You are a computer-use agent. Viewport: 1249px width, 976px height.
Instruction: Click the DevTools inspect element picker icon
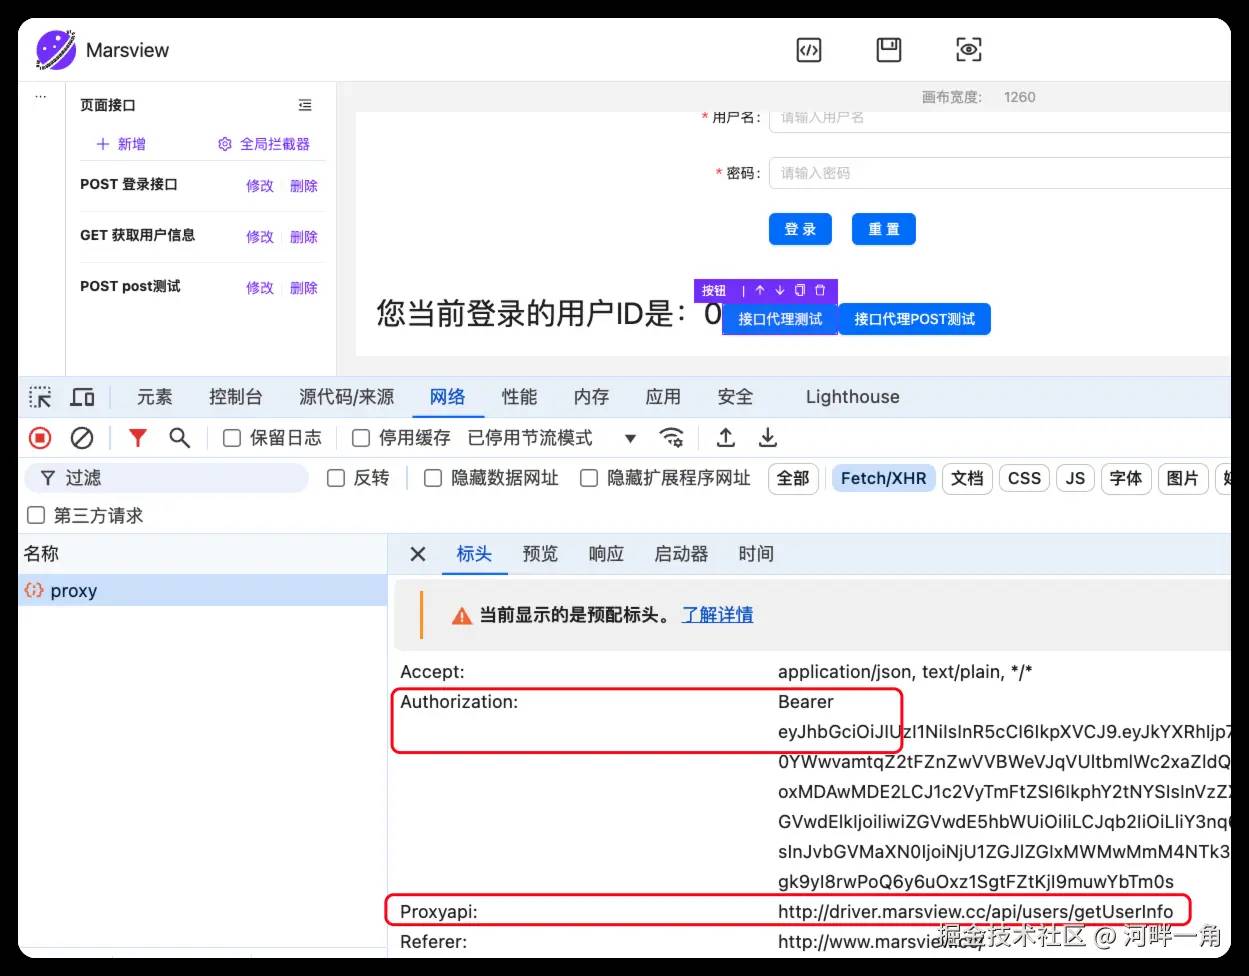pos(40,397)
